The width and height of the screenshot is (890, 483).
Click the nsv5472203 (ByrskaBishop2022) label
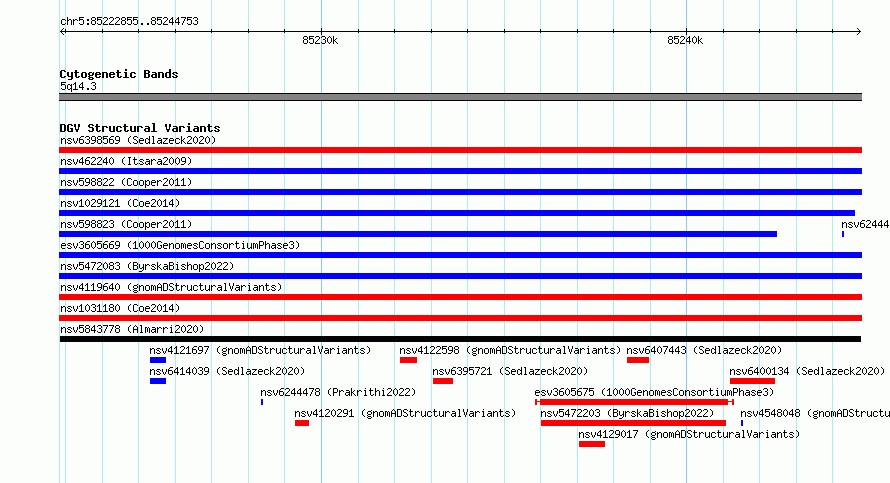click(627, 413)
